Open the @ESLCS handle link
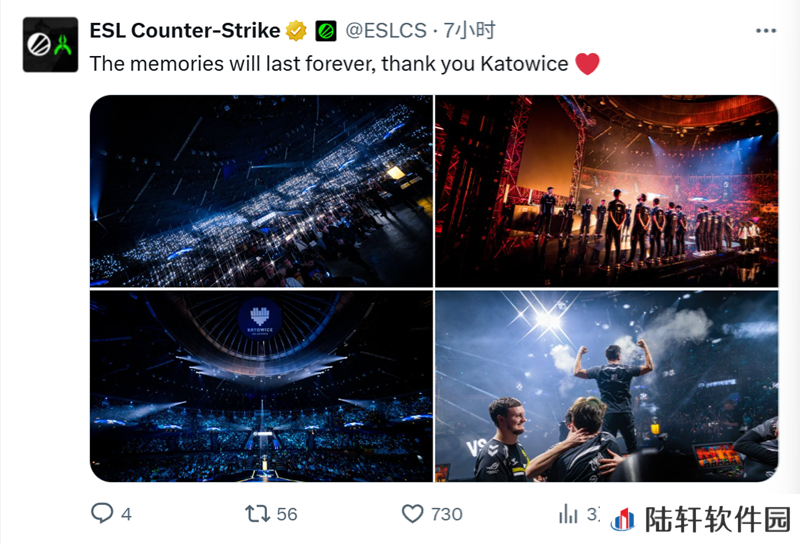The width and height of the screenshot is (800, 544). click(x=386, y=31)
